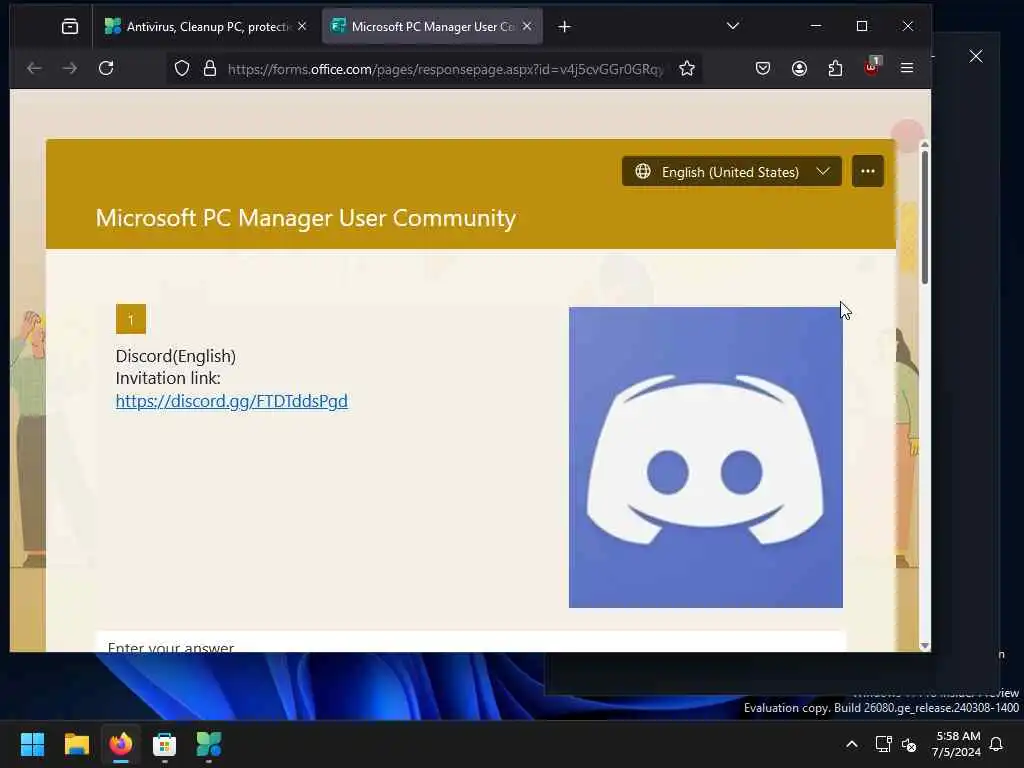Open muted volume tray icon
1024x768 pixels.
pos(908,744)
